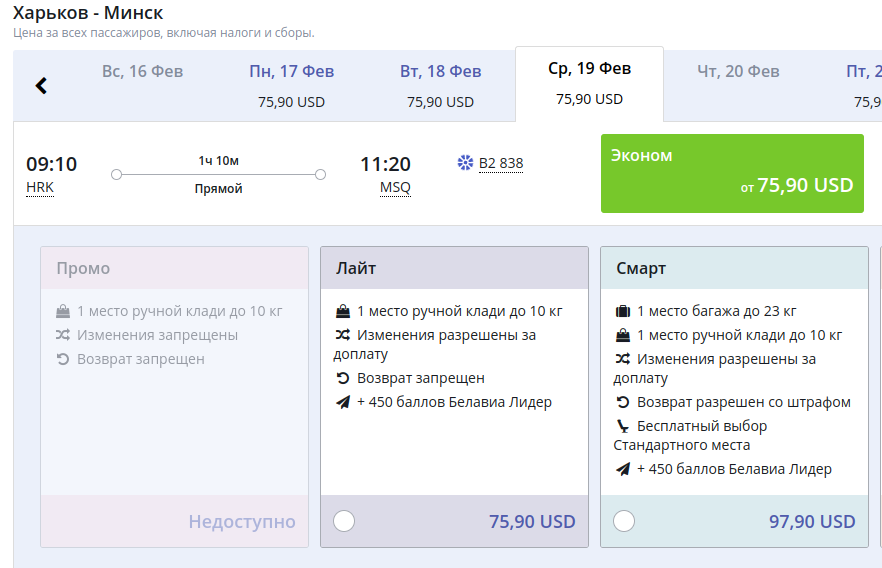
Task: Click the plane points icon in Лайт card
Action: [343, 403]
